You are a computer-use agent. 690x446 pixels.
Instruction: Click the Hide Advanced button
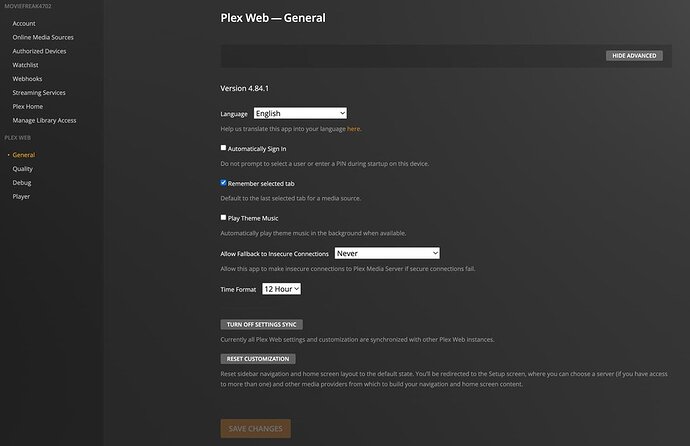click(x=634, y=55)
